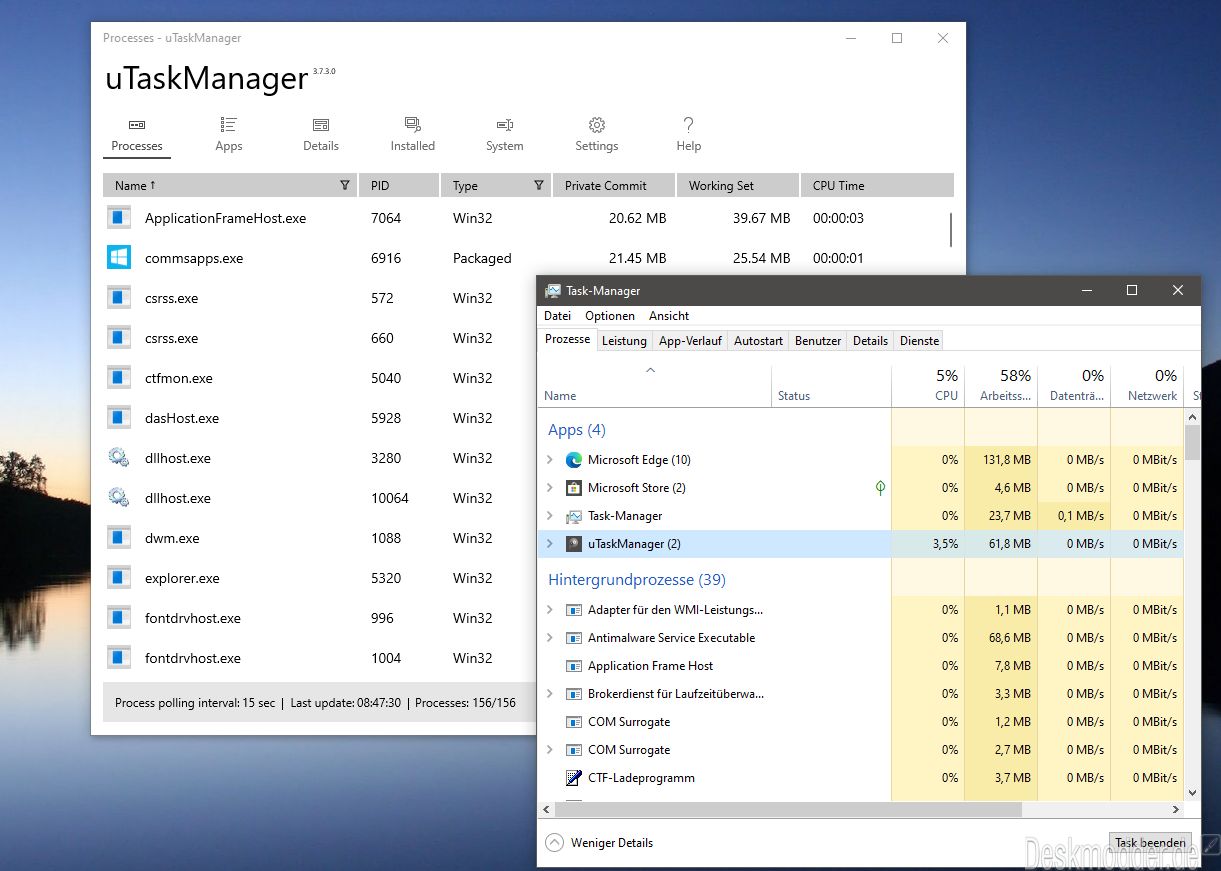
Task: Expand the uTaskManager (2) group
Action: pos(550,544)
